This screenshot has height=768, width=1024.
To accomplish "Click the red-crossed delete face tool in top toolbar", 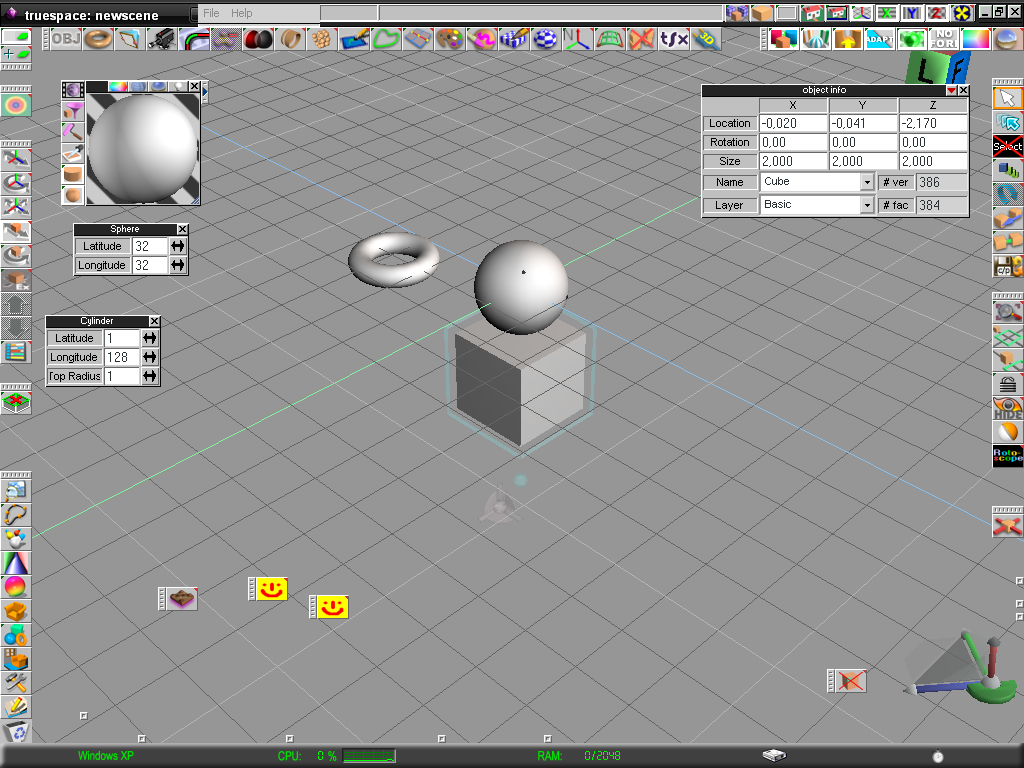I will point(641,39).
